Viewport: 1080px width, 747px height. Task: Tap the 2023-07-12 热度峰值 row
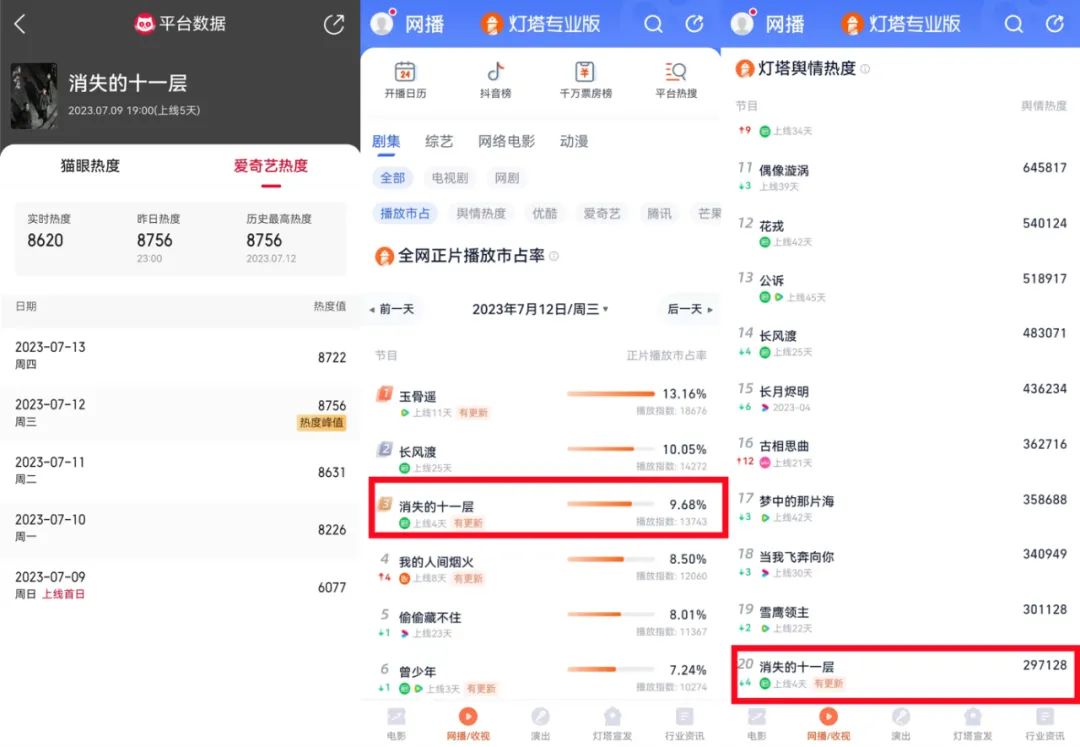(180, 413)
